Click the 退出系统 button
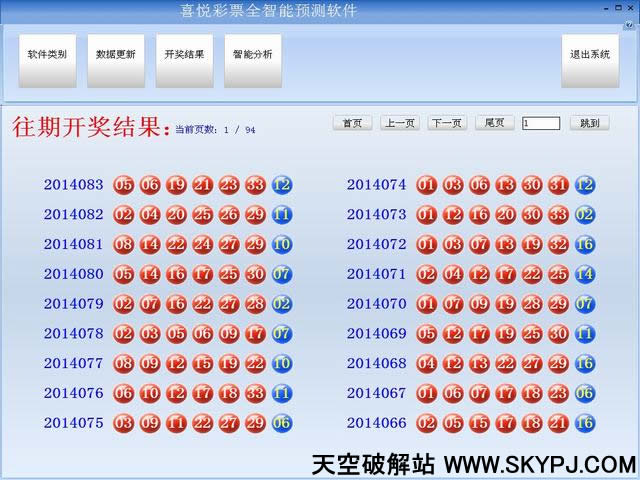 pos(589,55)
